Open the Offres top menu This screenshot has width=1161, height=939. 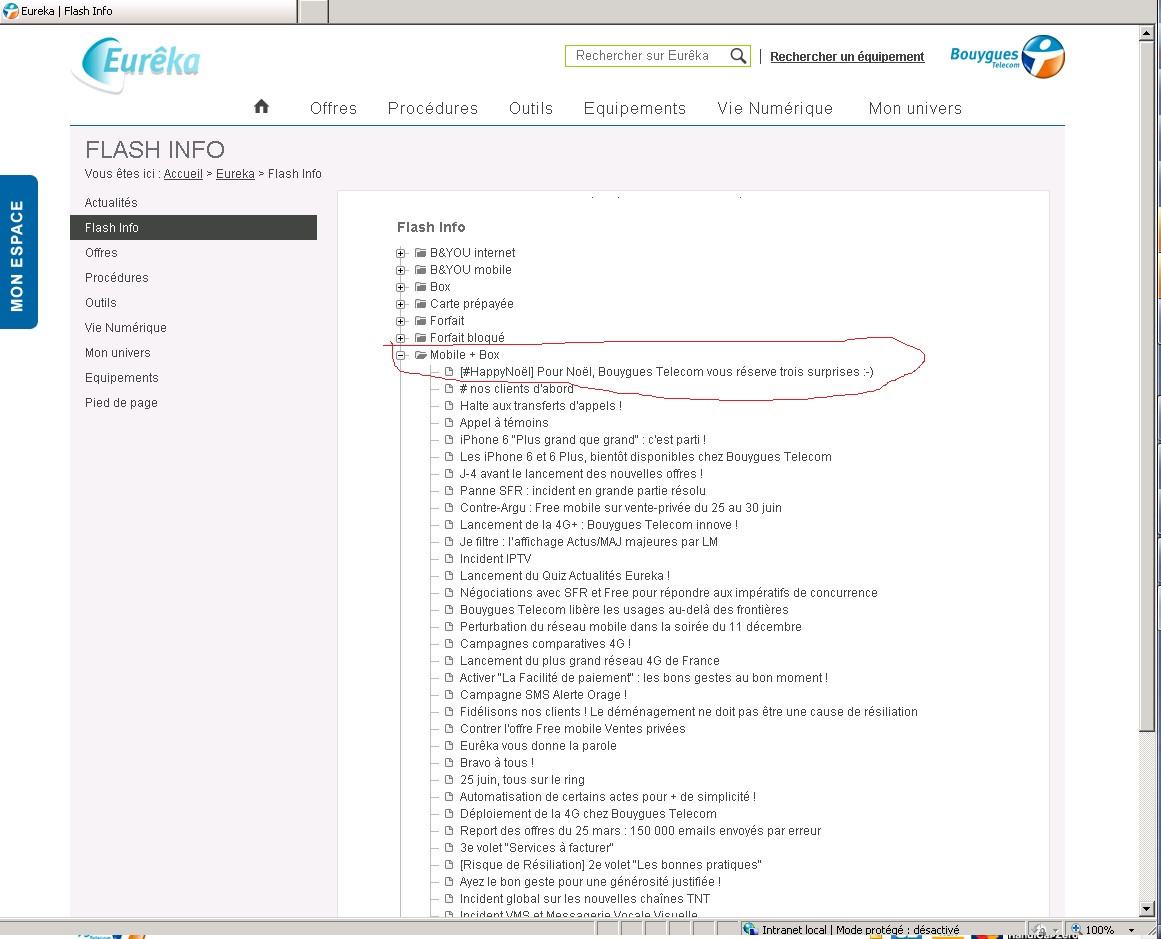pyautogui.click(x=333, y=108)
